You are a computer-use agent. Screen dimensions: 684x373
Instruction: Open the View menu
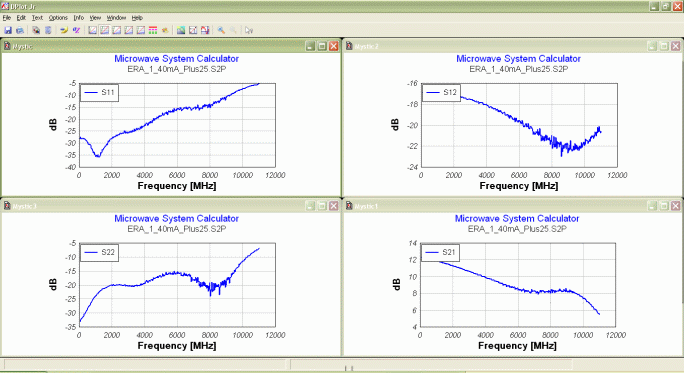95,18
